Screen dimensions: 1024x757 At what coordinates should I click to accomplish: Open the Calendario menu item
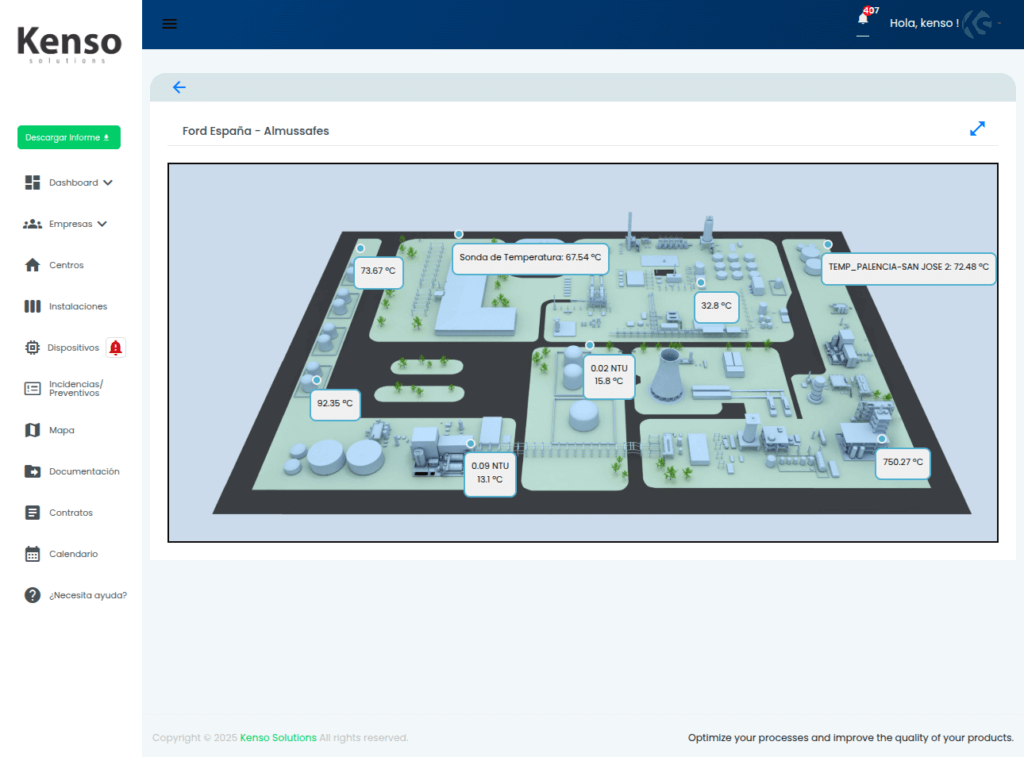[73, 554]
